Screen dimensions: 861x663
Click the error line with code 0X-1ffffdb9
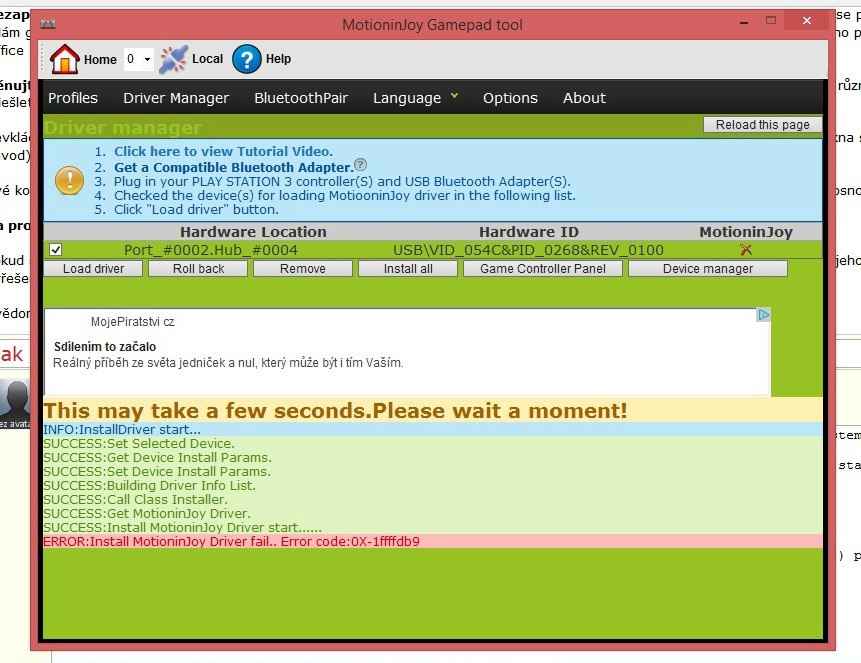(x=433, y=541)
